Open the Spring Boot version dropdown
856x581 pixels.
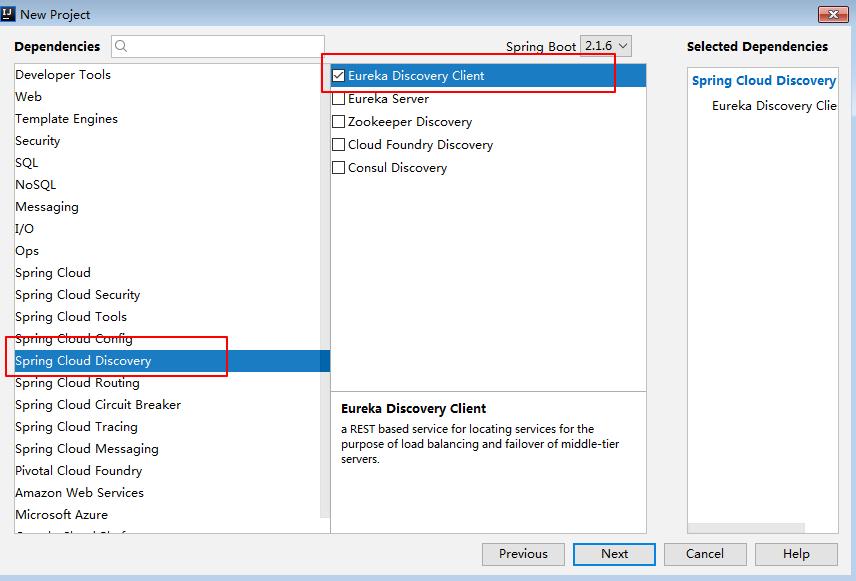[605, 46]
